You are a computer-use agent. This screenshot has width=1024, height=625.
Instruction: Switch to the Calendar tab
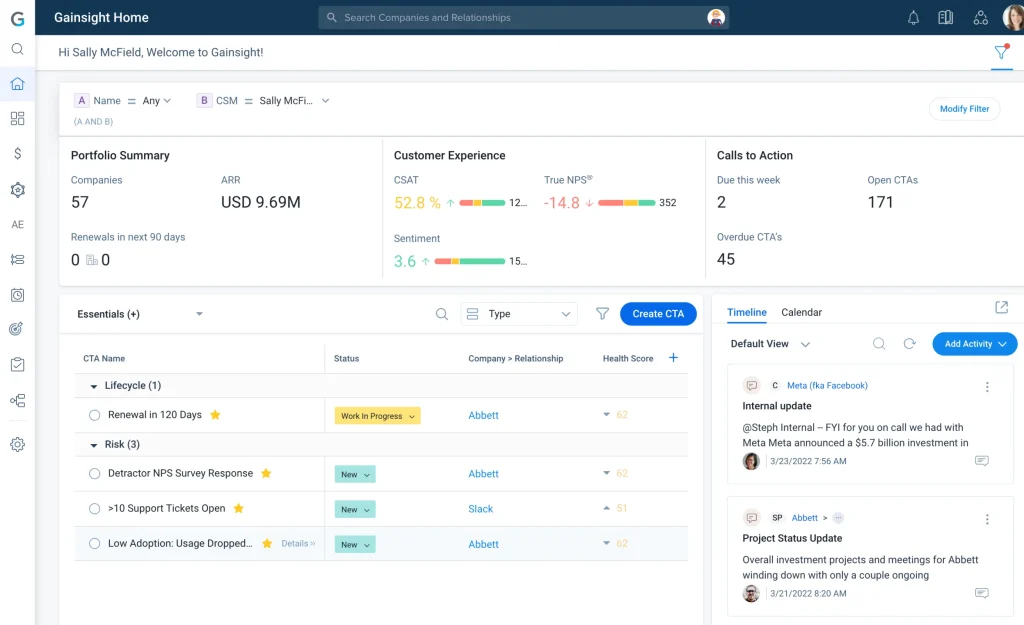tap(801, 312)
